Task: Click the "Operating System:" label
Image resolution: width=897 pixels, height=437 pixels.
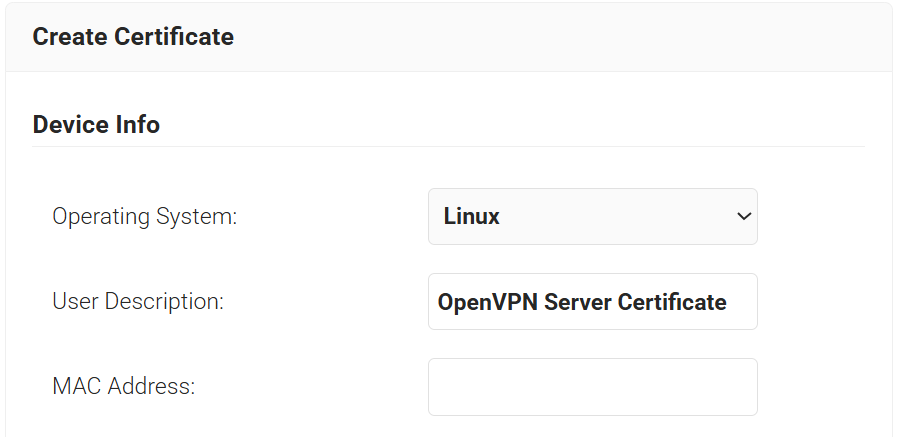Action: click(144, 216)
